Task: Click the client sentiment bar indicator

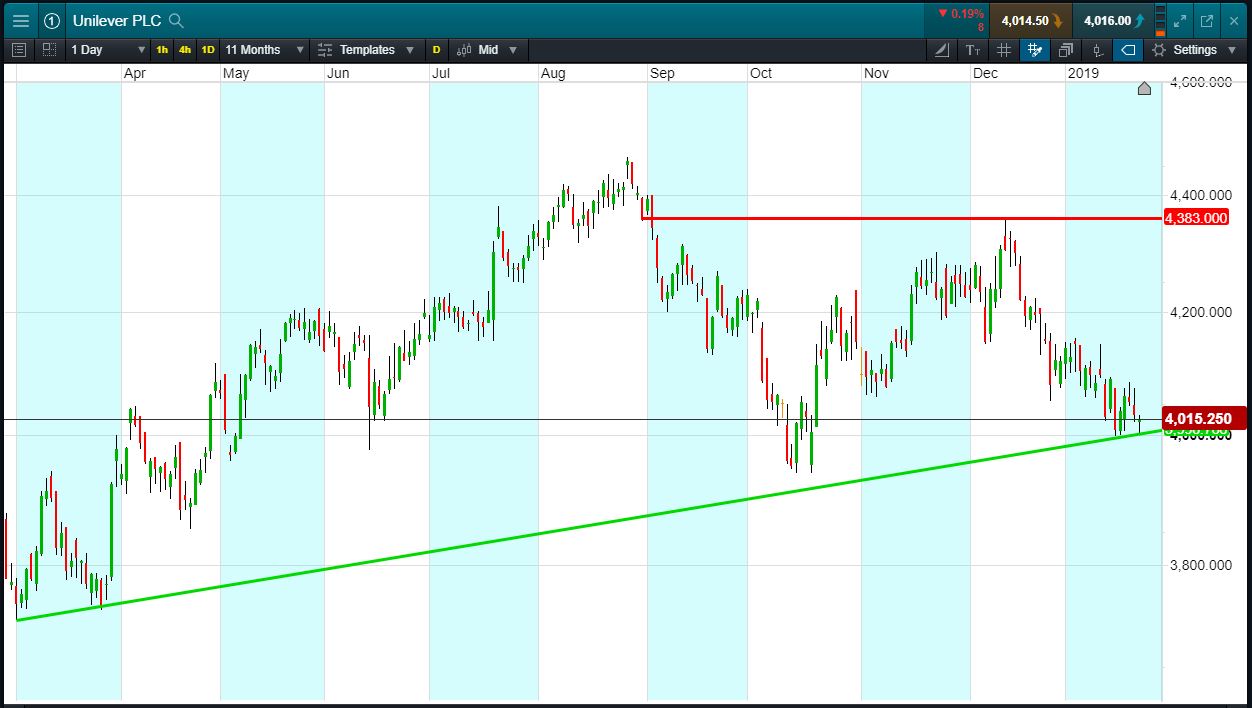Action: (x=1160, y=20)
